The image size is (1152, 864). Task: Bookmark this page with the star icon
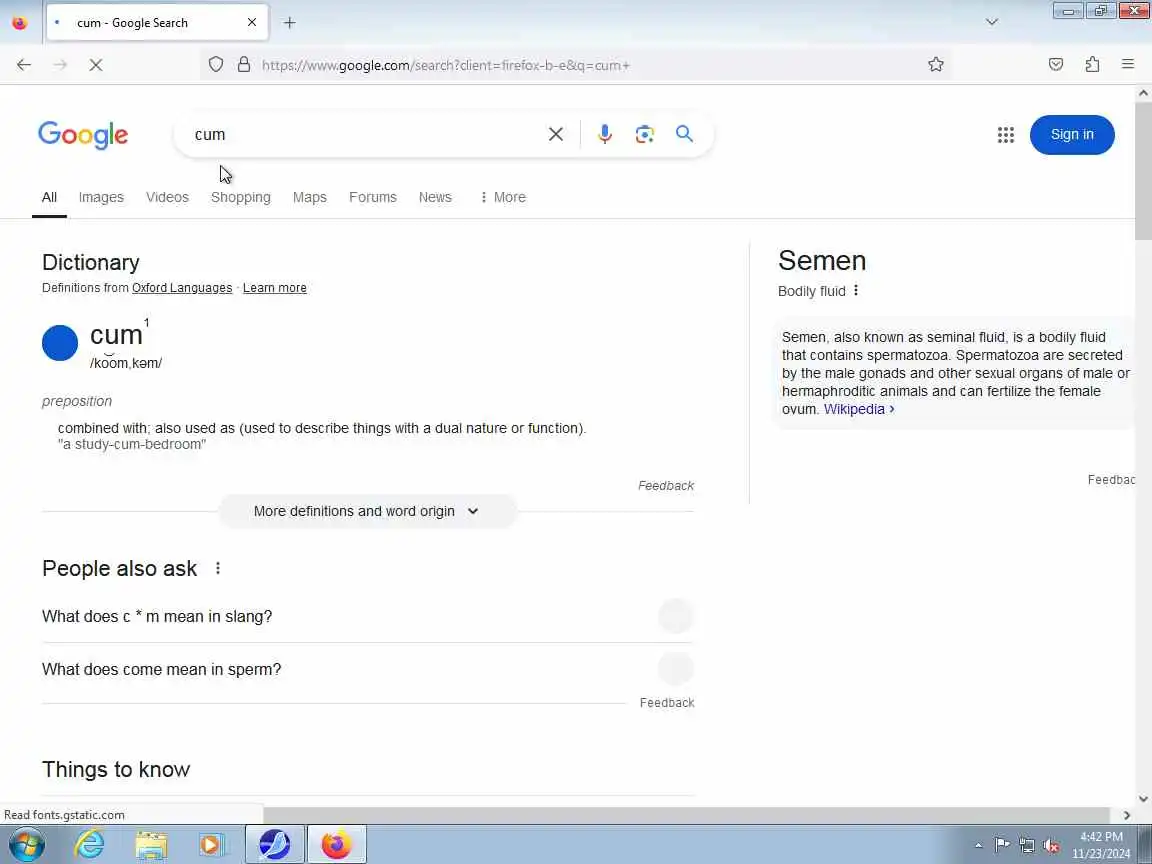point(935,65)
